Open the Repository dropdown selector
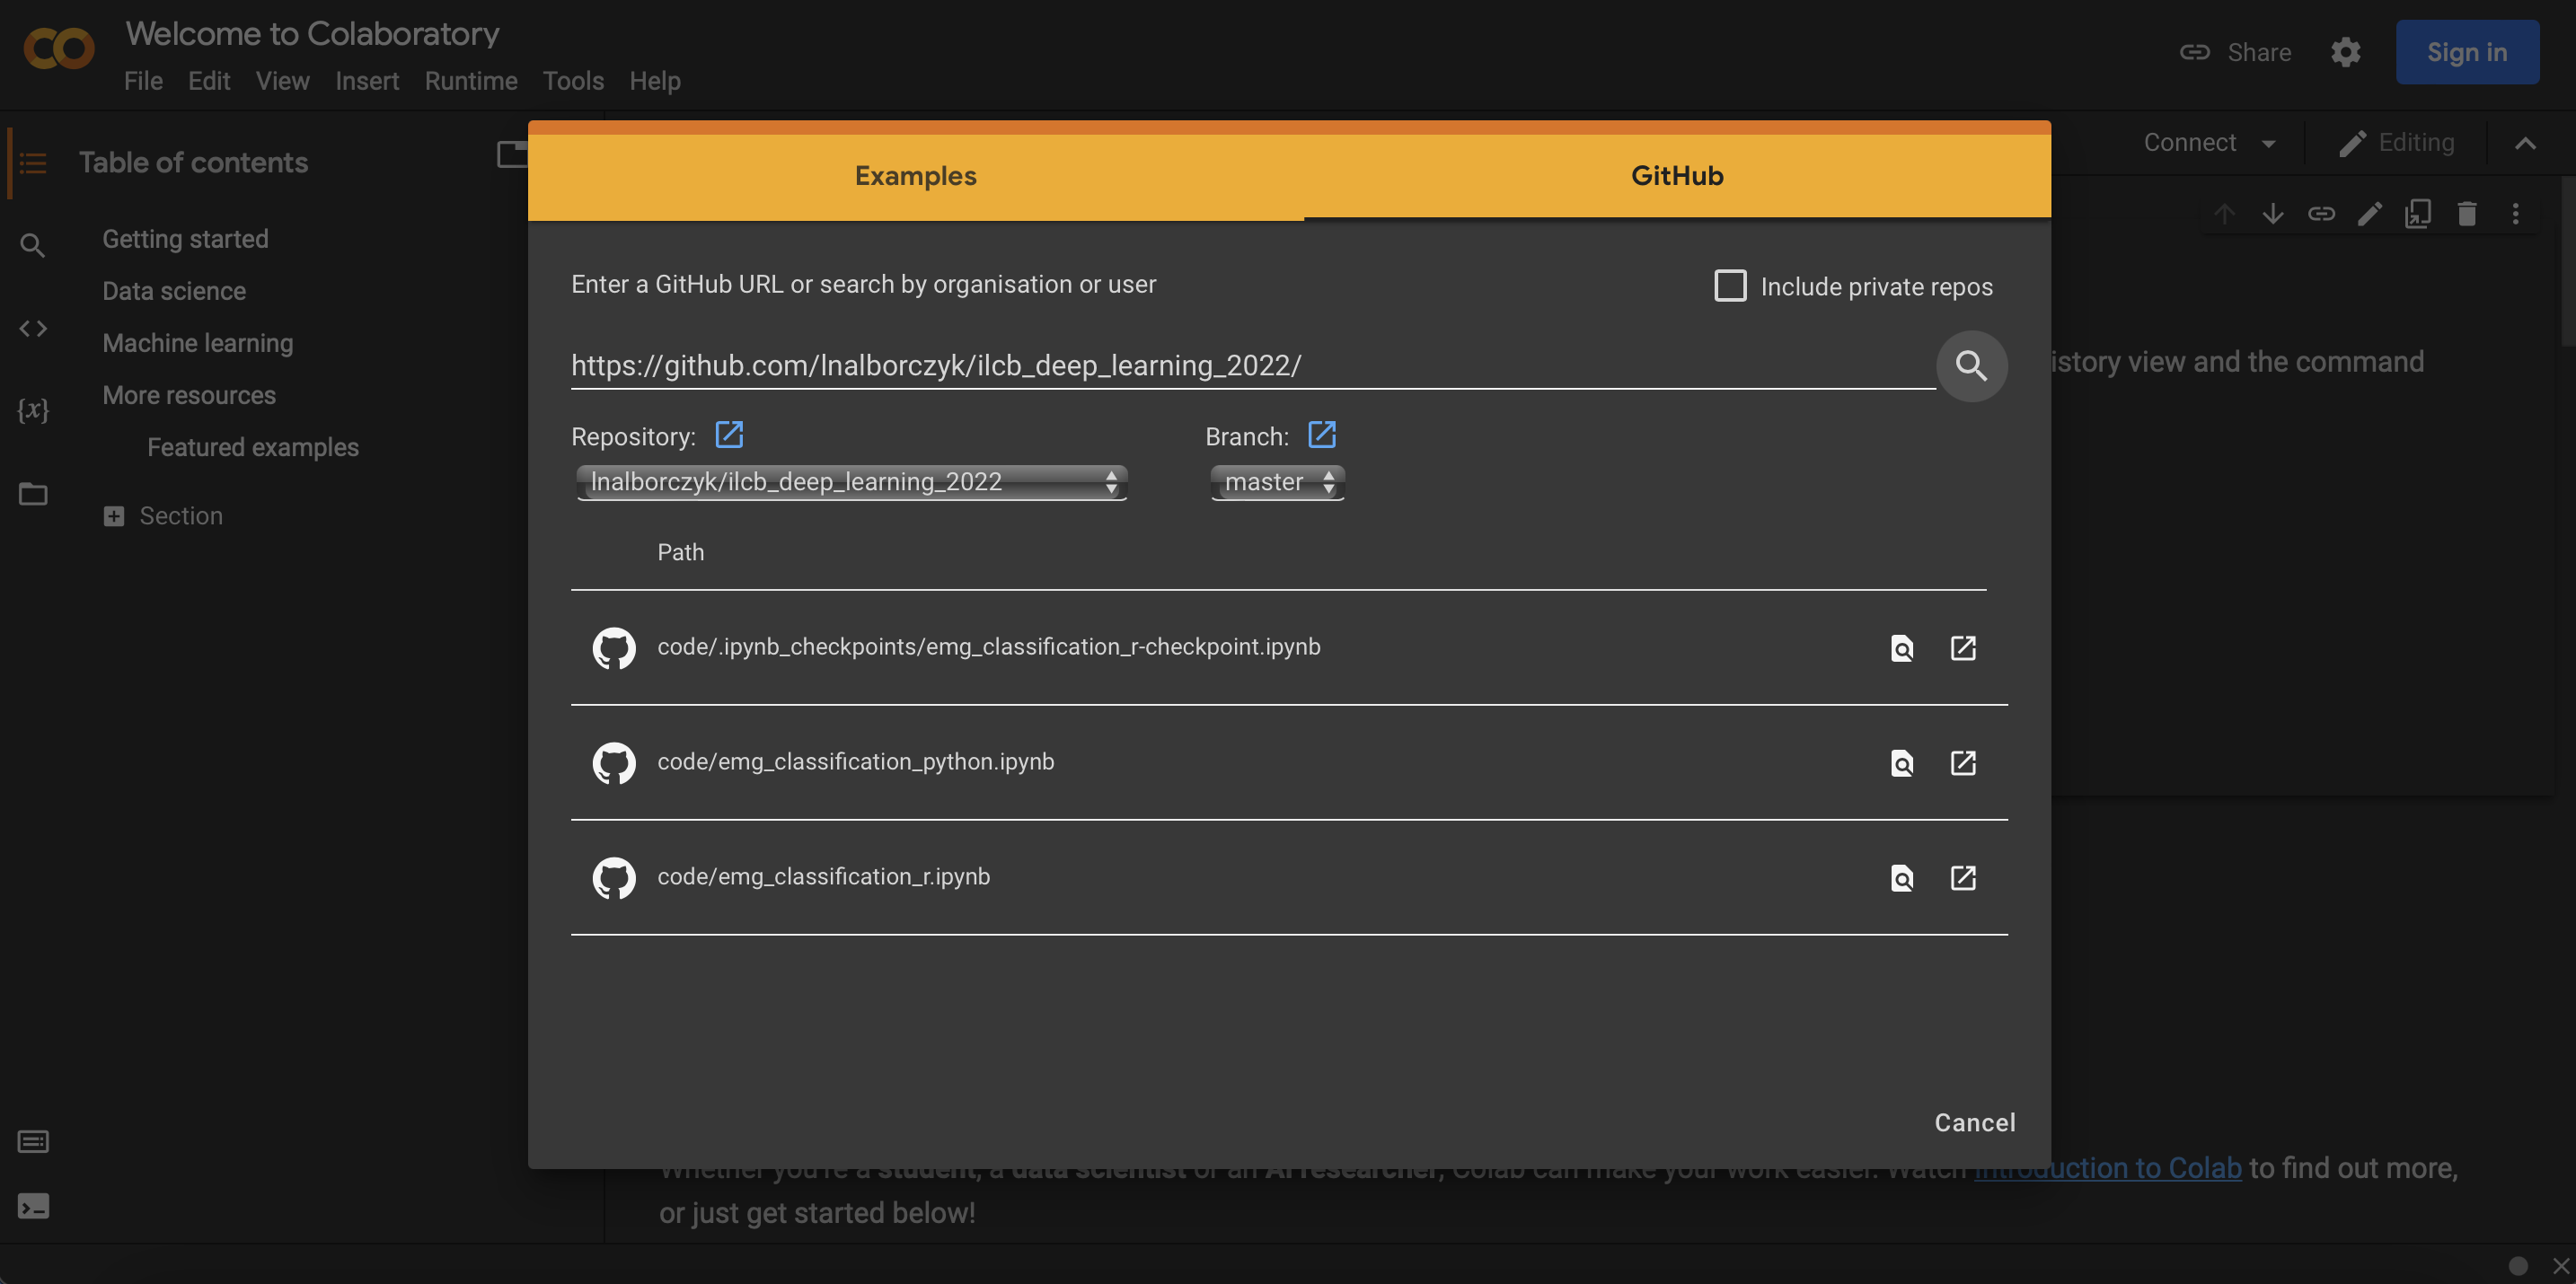 click(x=852, y=482)
